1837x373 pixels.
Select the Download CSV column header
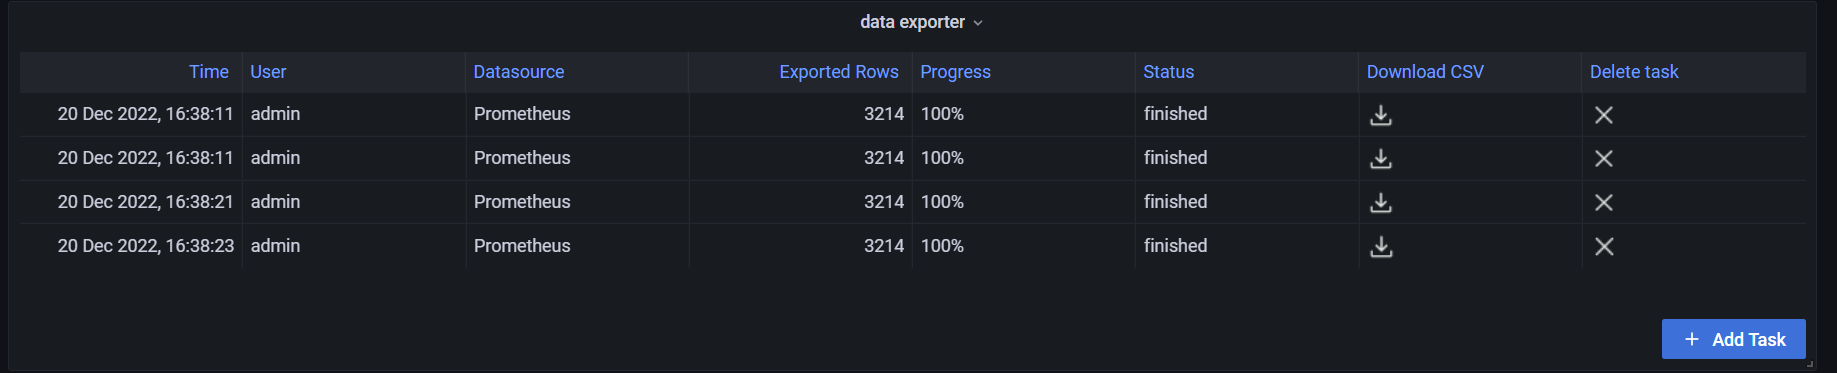coord(1425,72)
